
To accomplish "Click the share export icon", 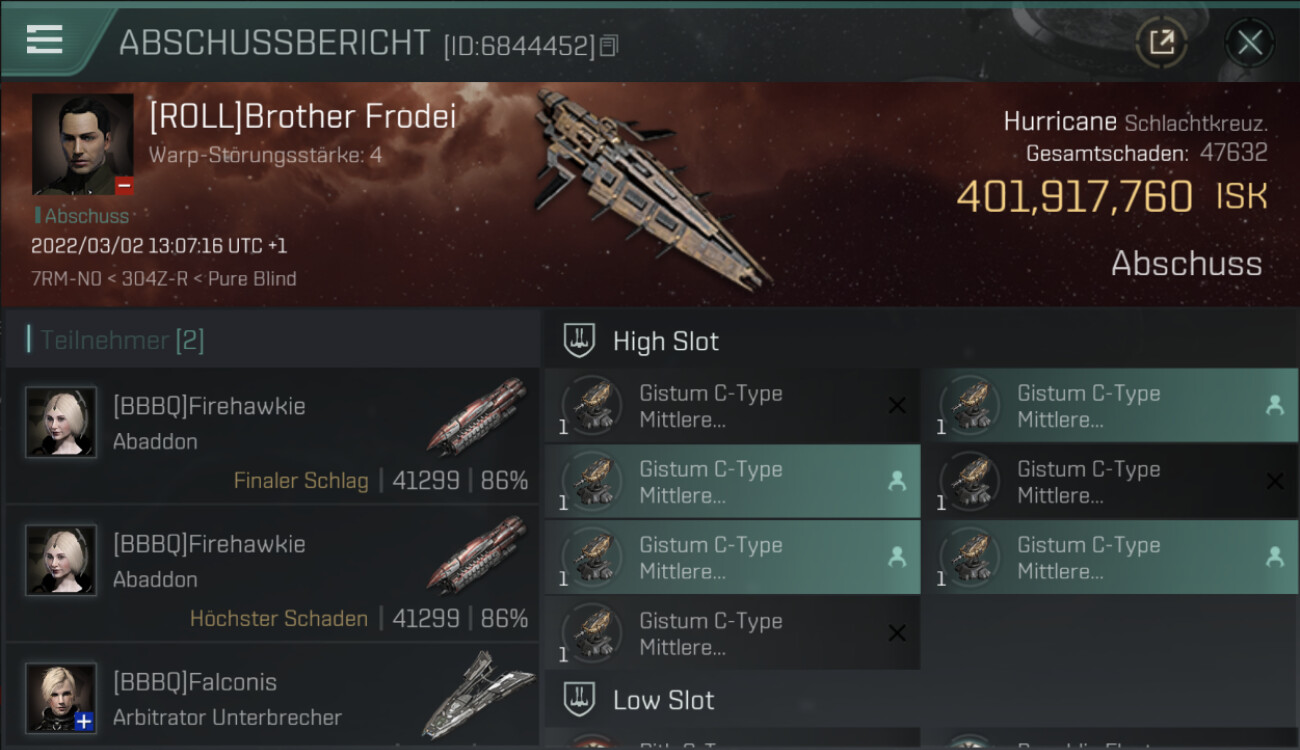I will pyautogui.click(x=1161, y=42).
